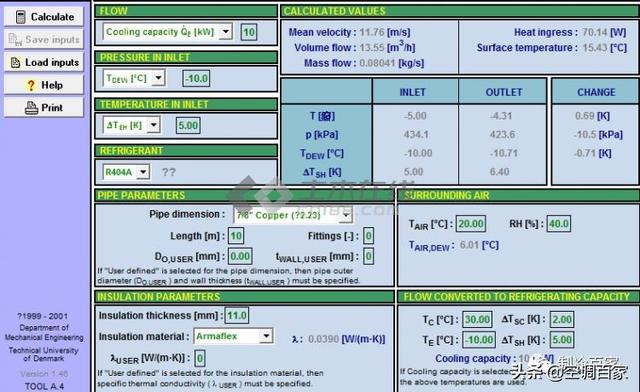Select the Insulation thickness 11.0 field
The image size is (640, 392).
tap(237, 315)
